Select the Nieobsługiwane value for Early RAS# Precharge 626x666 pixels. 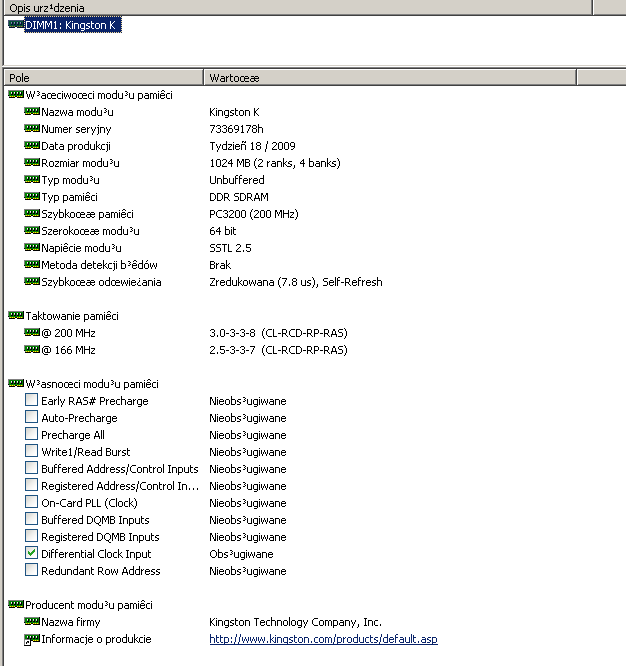(248, 401)
